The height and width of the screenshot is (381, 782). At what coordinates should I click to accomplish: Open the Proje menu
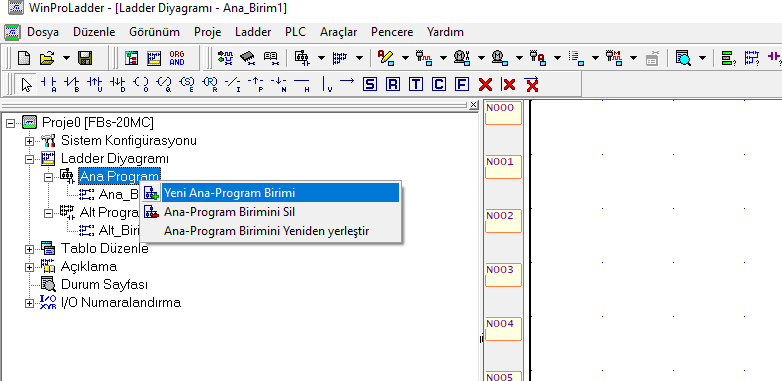207,32
